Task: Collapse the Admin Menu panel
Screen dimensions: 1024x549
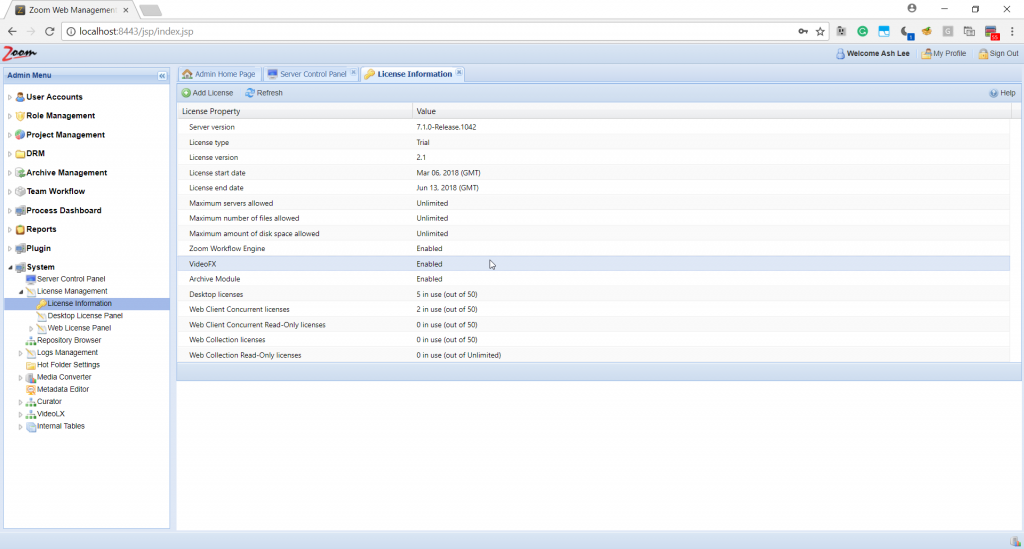Action: pyautogui.click(x=162, y=76)
